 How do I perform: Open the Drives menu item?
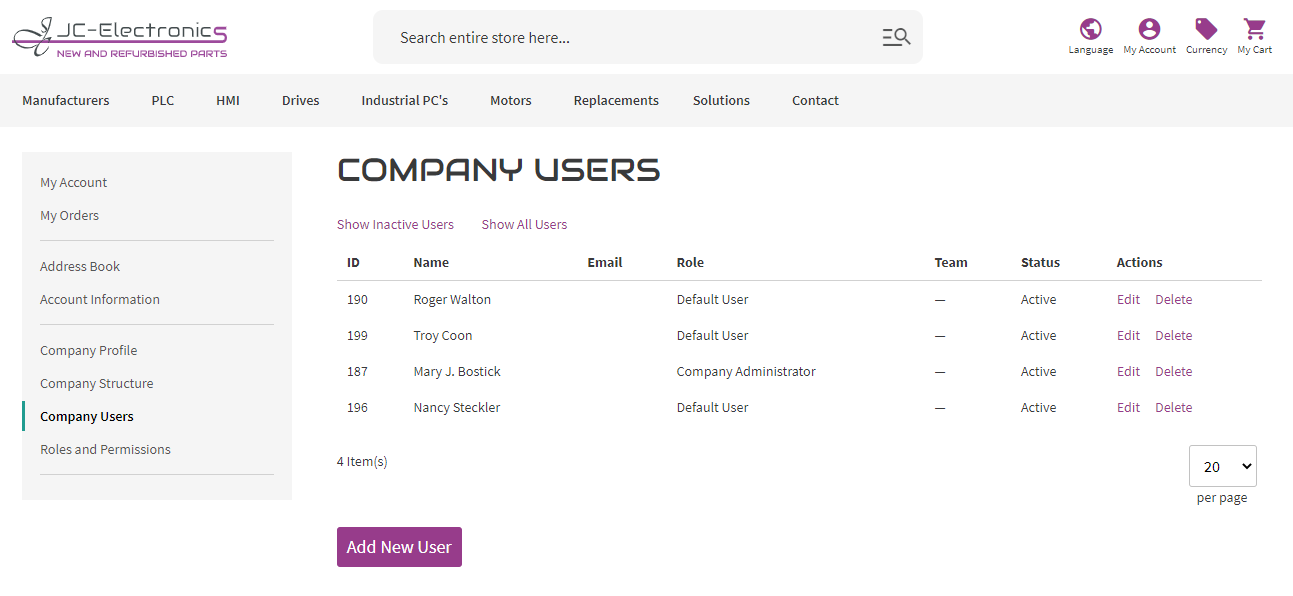pos(301,100)
